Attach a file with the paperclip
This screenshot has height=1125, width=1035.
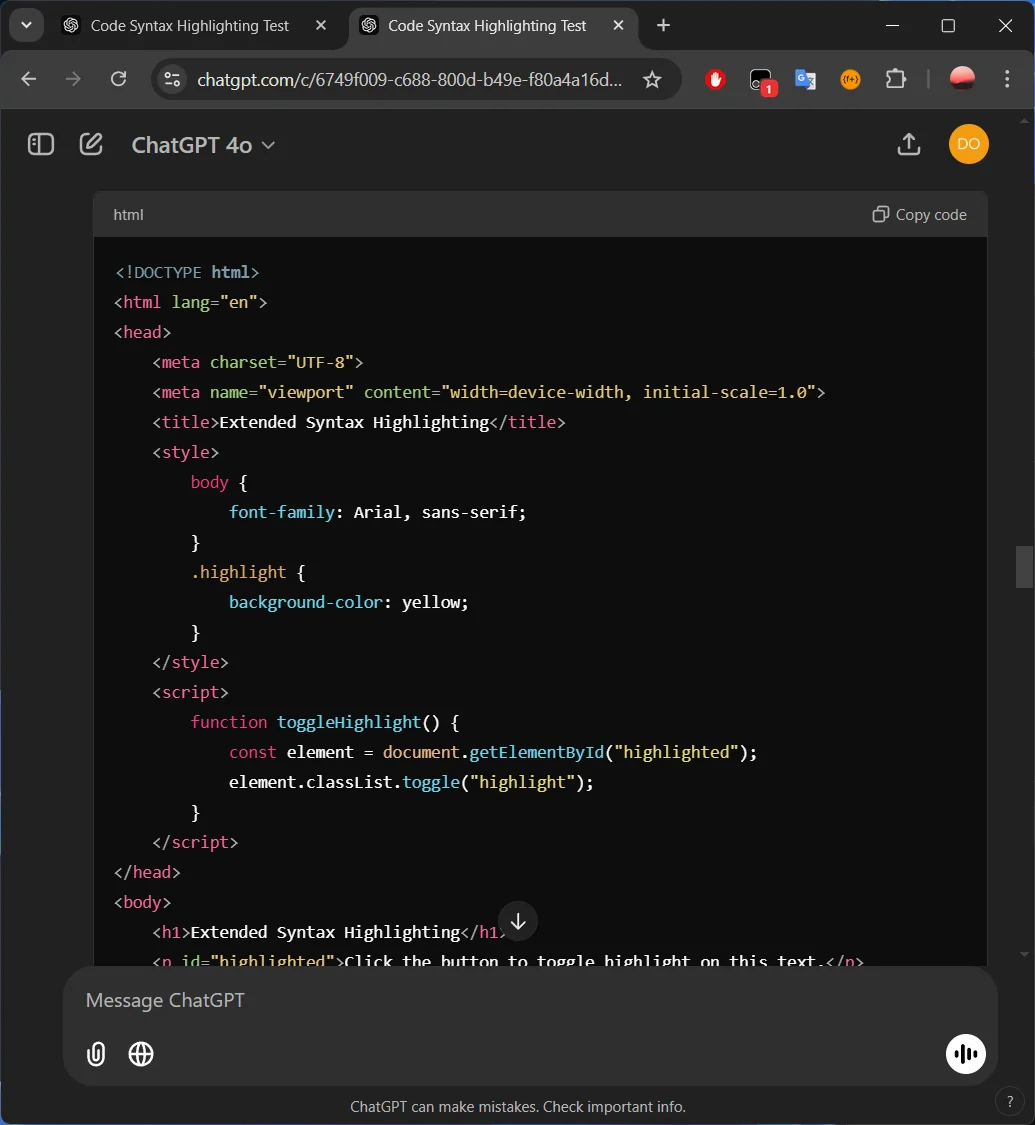95,1054
